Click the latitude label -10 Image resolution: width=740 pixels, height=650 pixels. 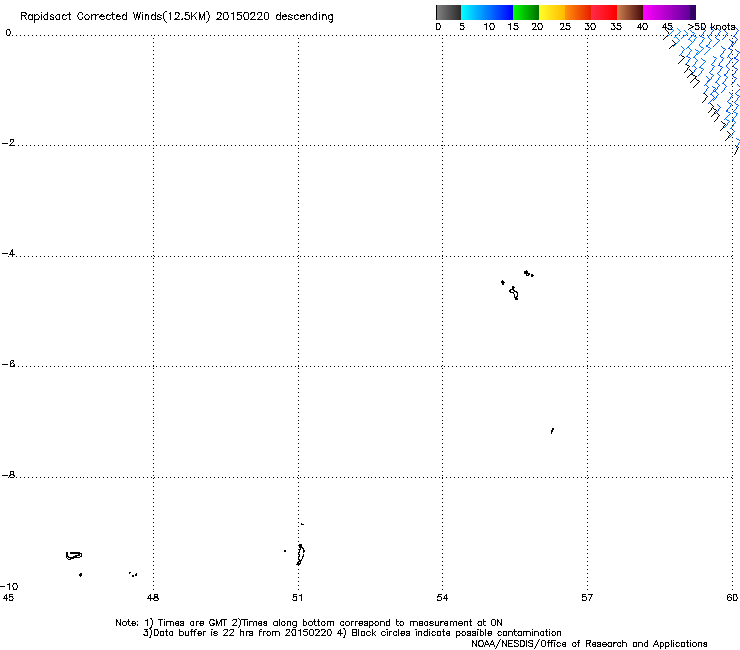(9, 586)
